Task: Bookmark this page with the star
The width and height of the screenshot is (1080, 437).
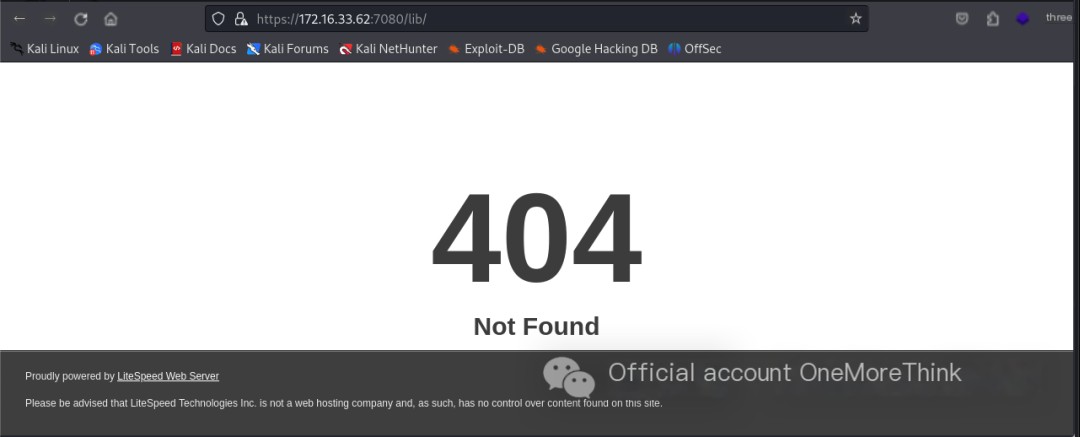Action: (x=855, y=19)
